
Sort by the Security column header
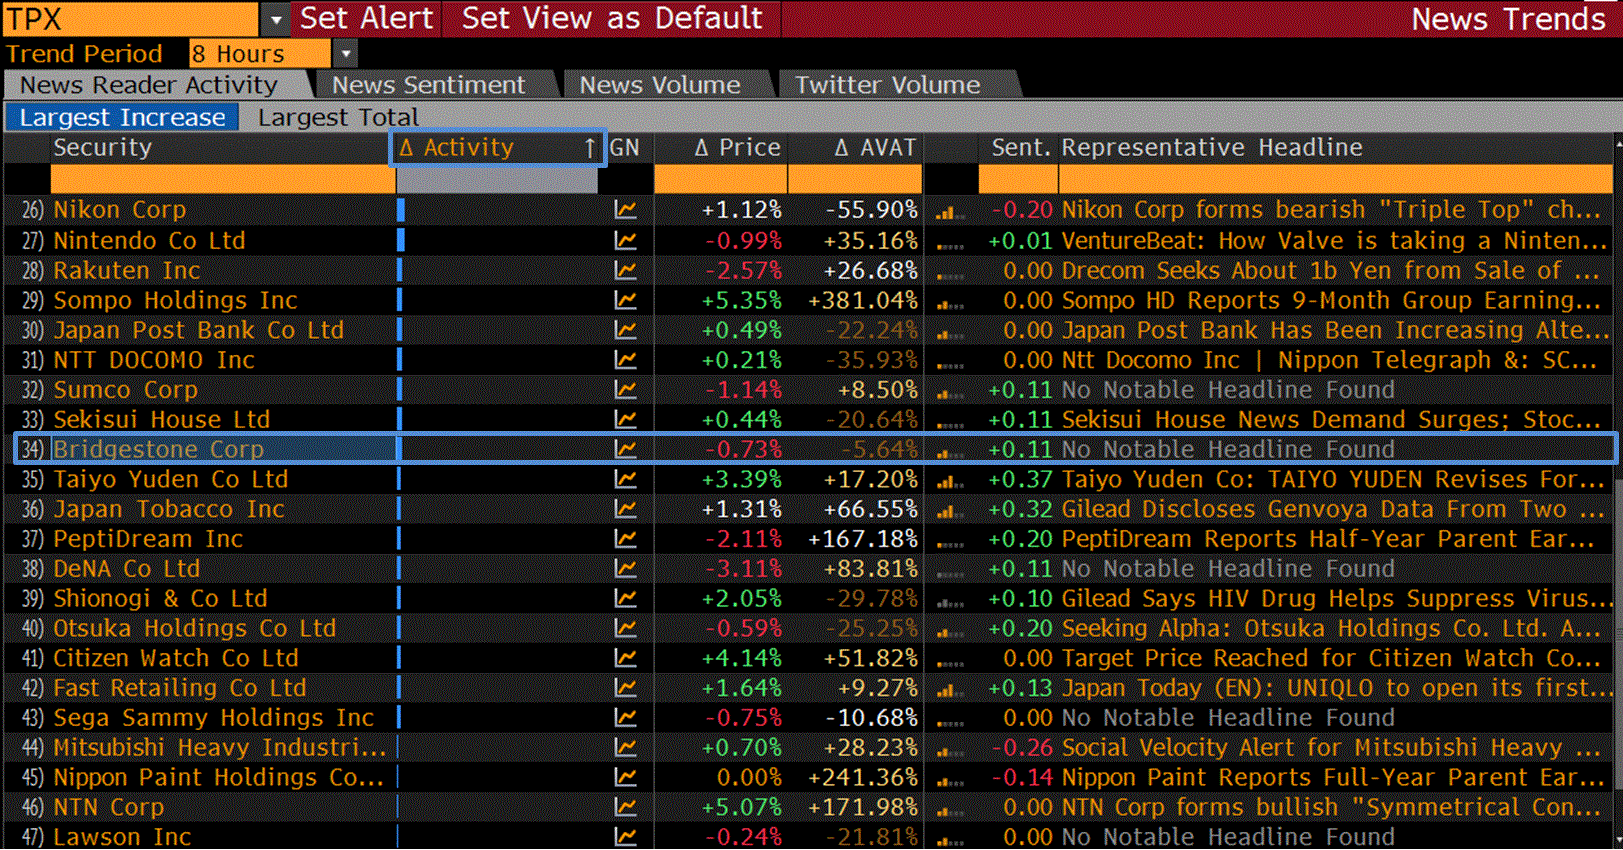click(x=220, y=148)
